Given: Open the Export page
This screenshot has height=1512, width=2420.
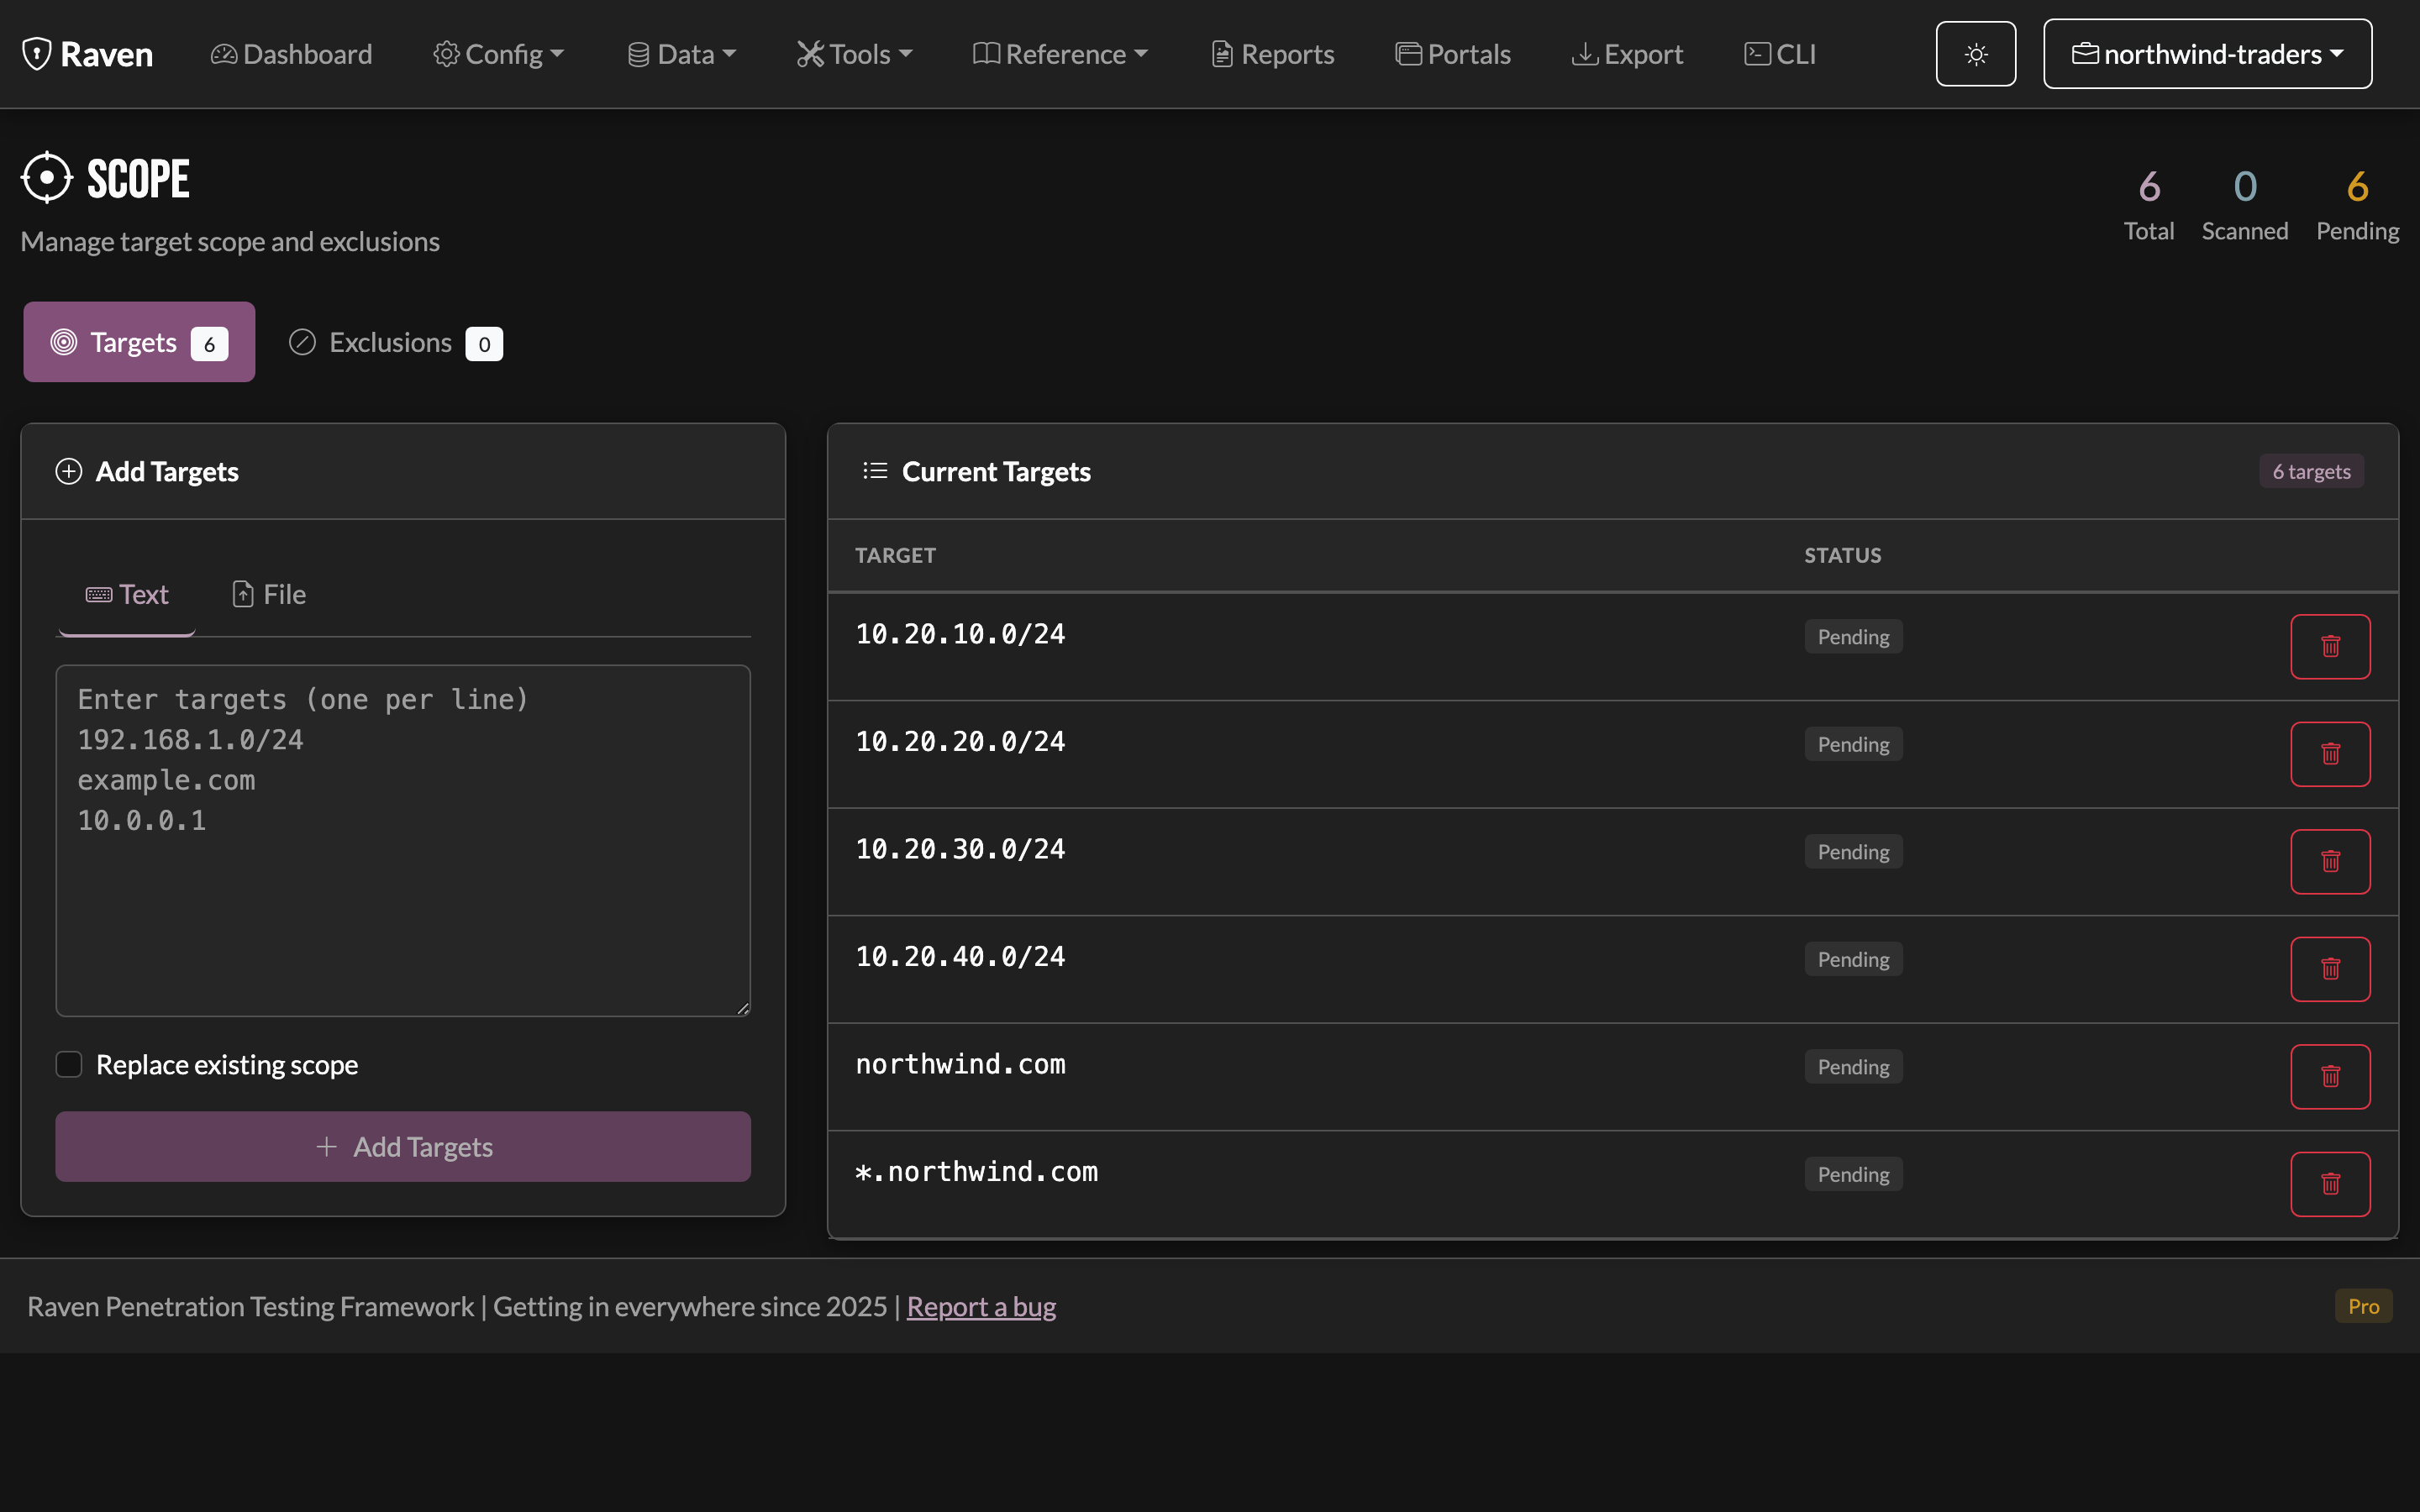Looking at the screenshot, I should click(x=1627, y=54).
